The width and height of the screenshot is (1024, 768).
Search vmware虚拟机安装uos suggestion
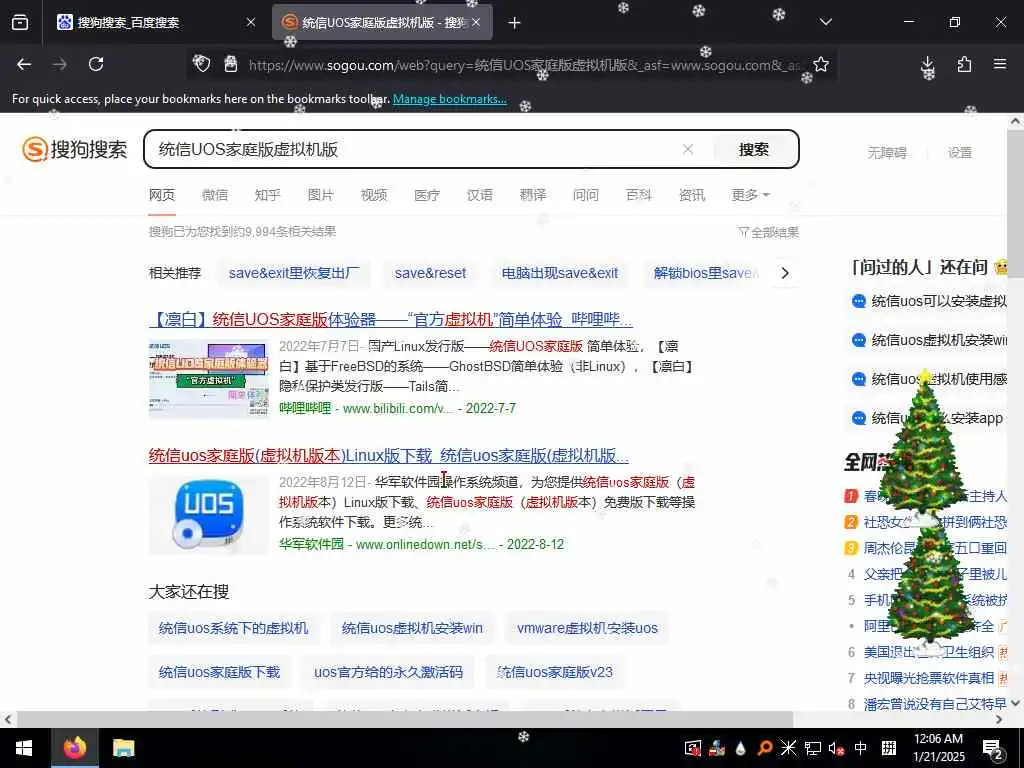pyautogui.click(x=587, y=628)
